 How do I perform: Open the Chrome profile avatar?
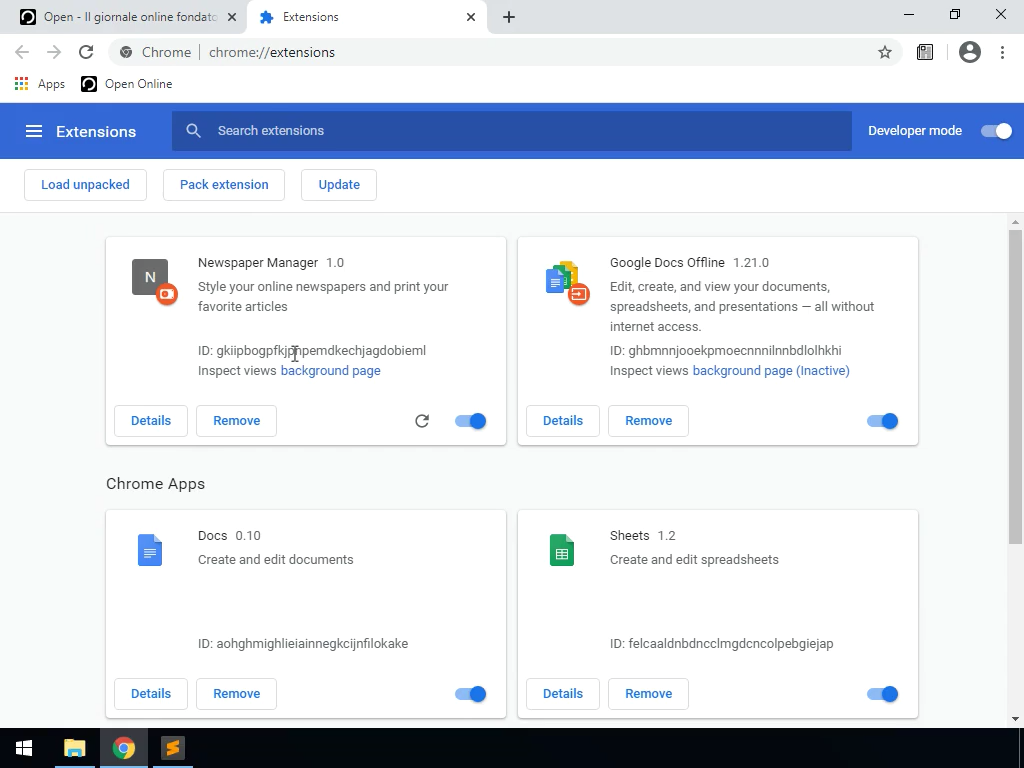970,52
